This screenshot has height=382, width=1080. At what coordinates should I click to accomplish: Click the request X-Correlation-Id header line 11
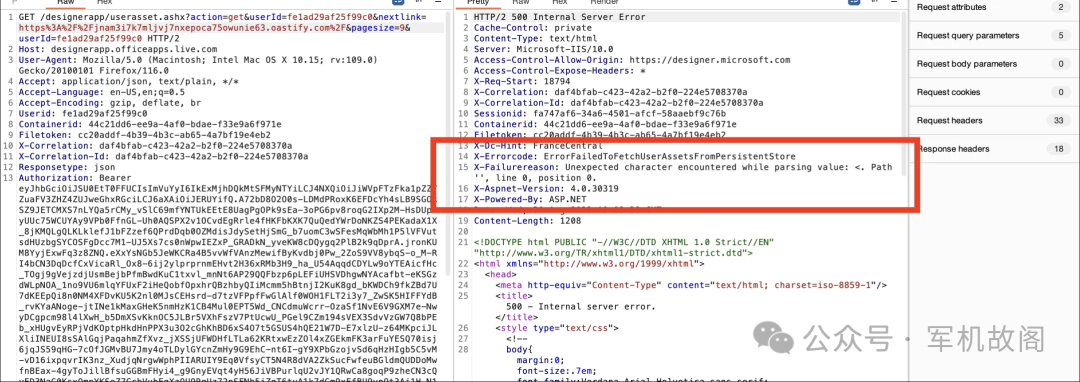[163, 156]
